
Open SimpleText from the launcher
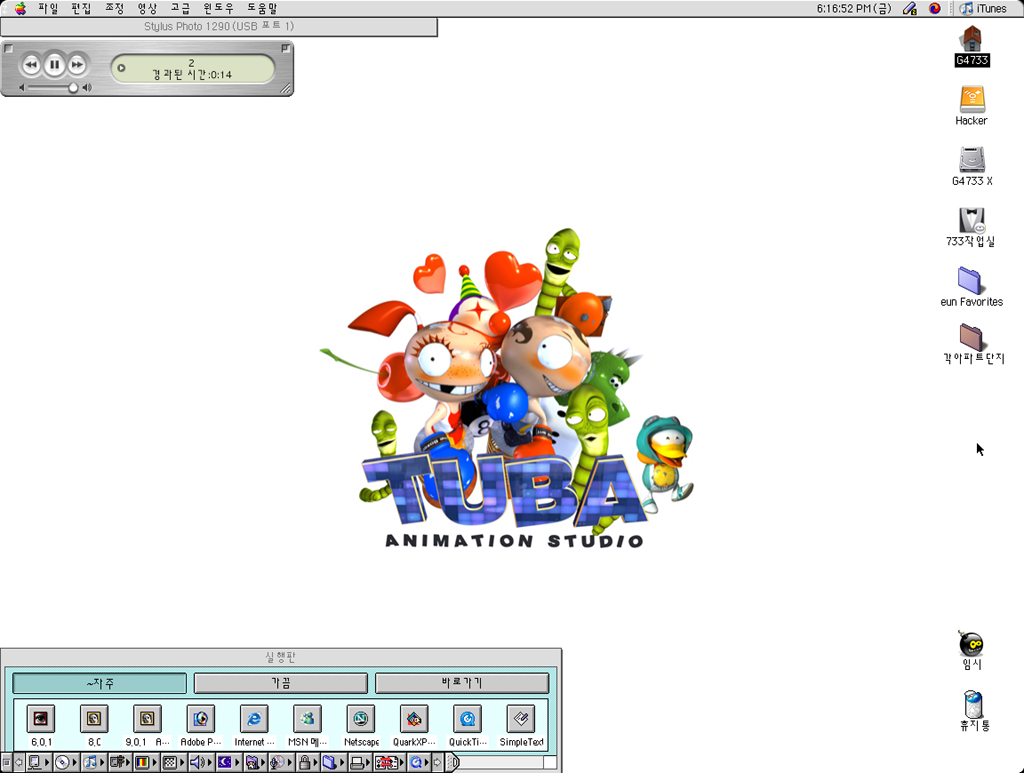pos(521,719)
